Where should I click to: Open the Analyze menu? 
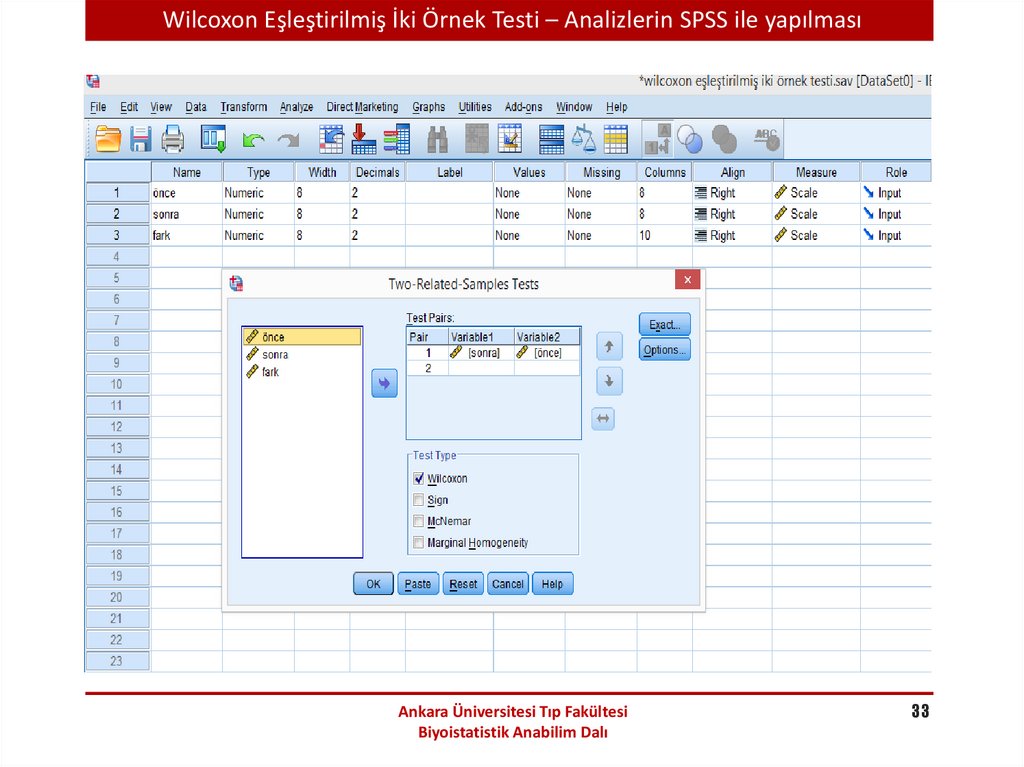click(x=296, y=107)
